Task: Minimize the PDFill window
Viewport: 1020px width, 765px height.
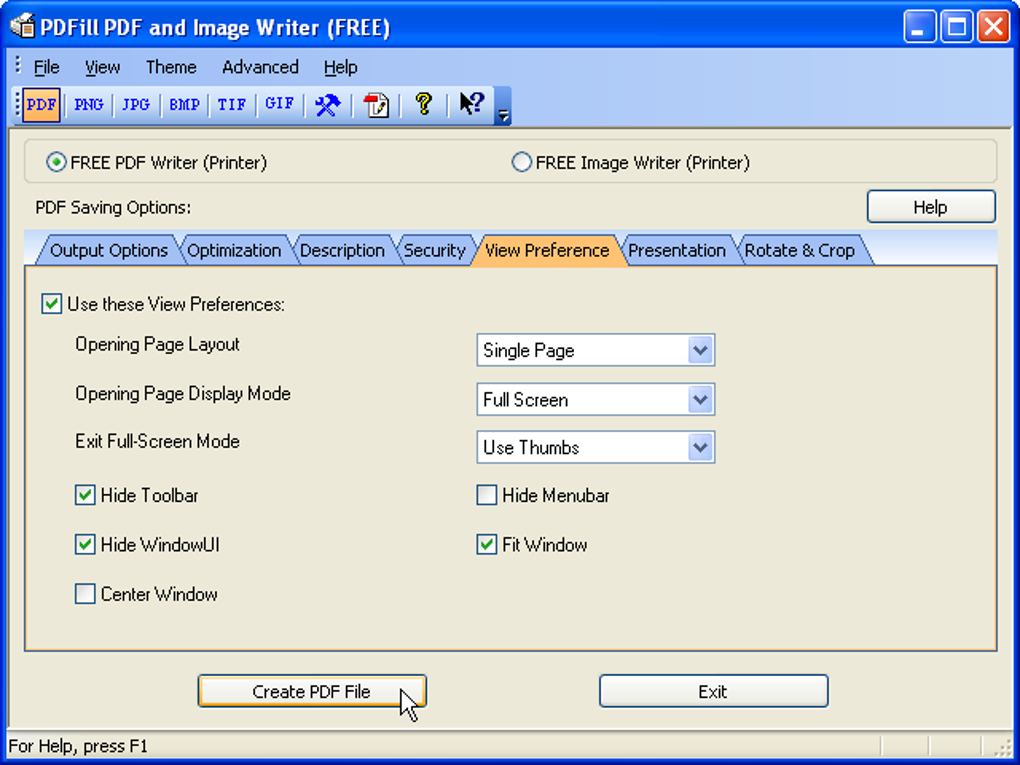Action: click(919, 27)
